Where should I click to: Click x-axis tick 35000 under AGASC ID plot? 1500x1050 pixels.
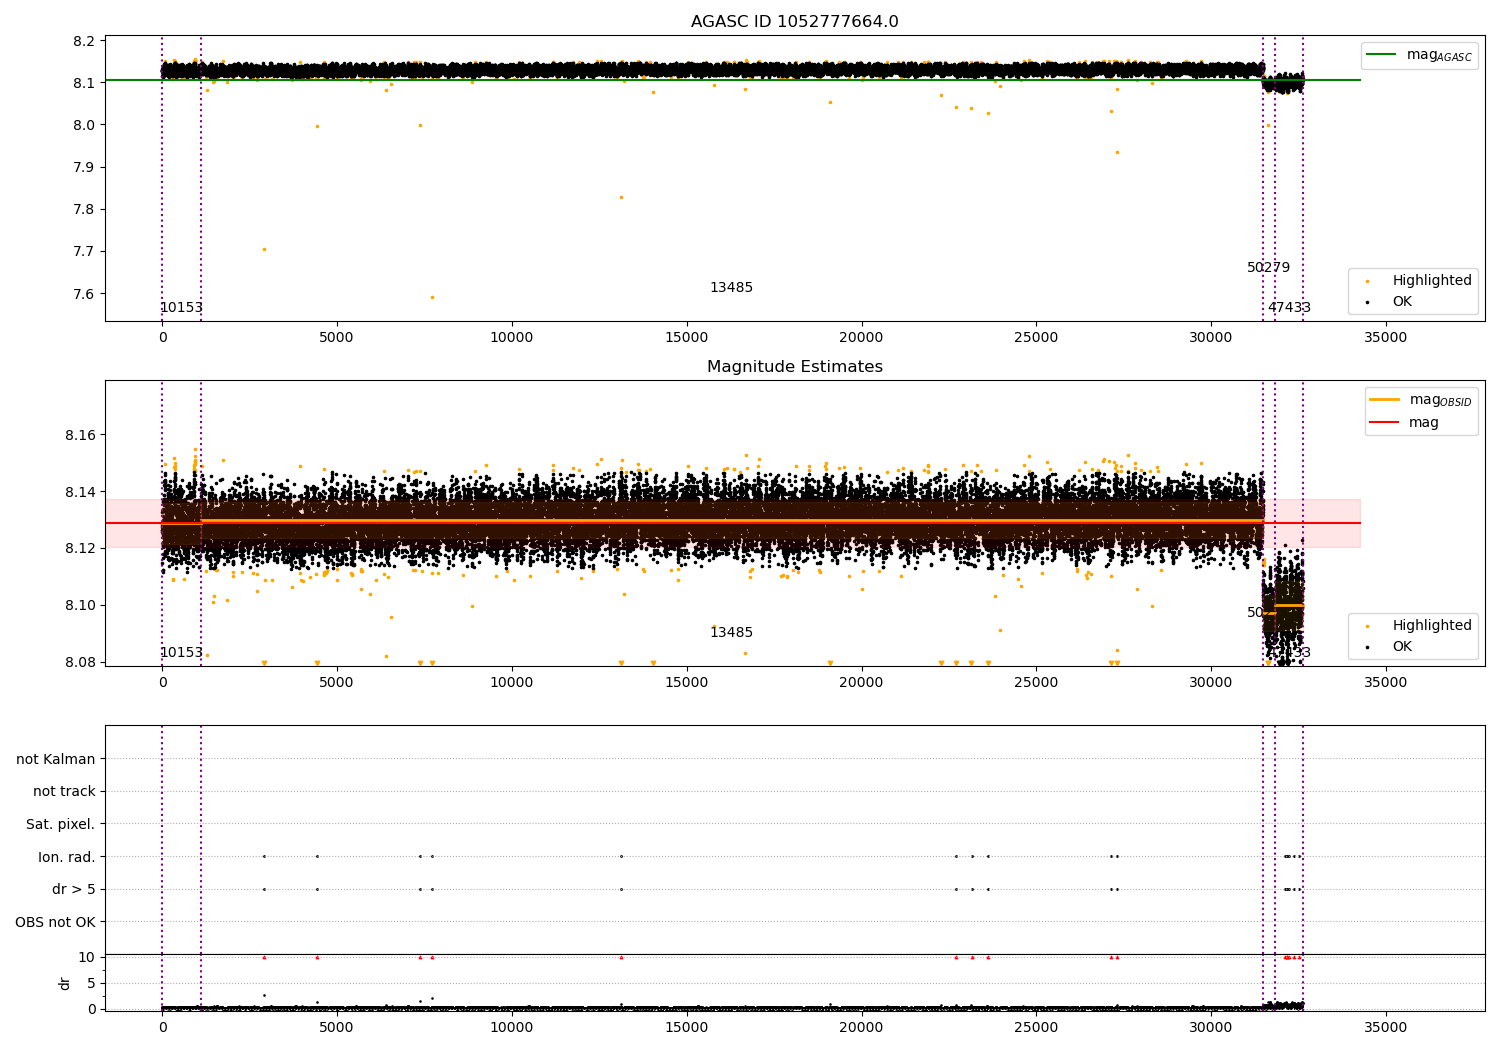(1386, 338)
